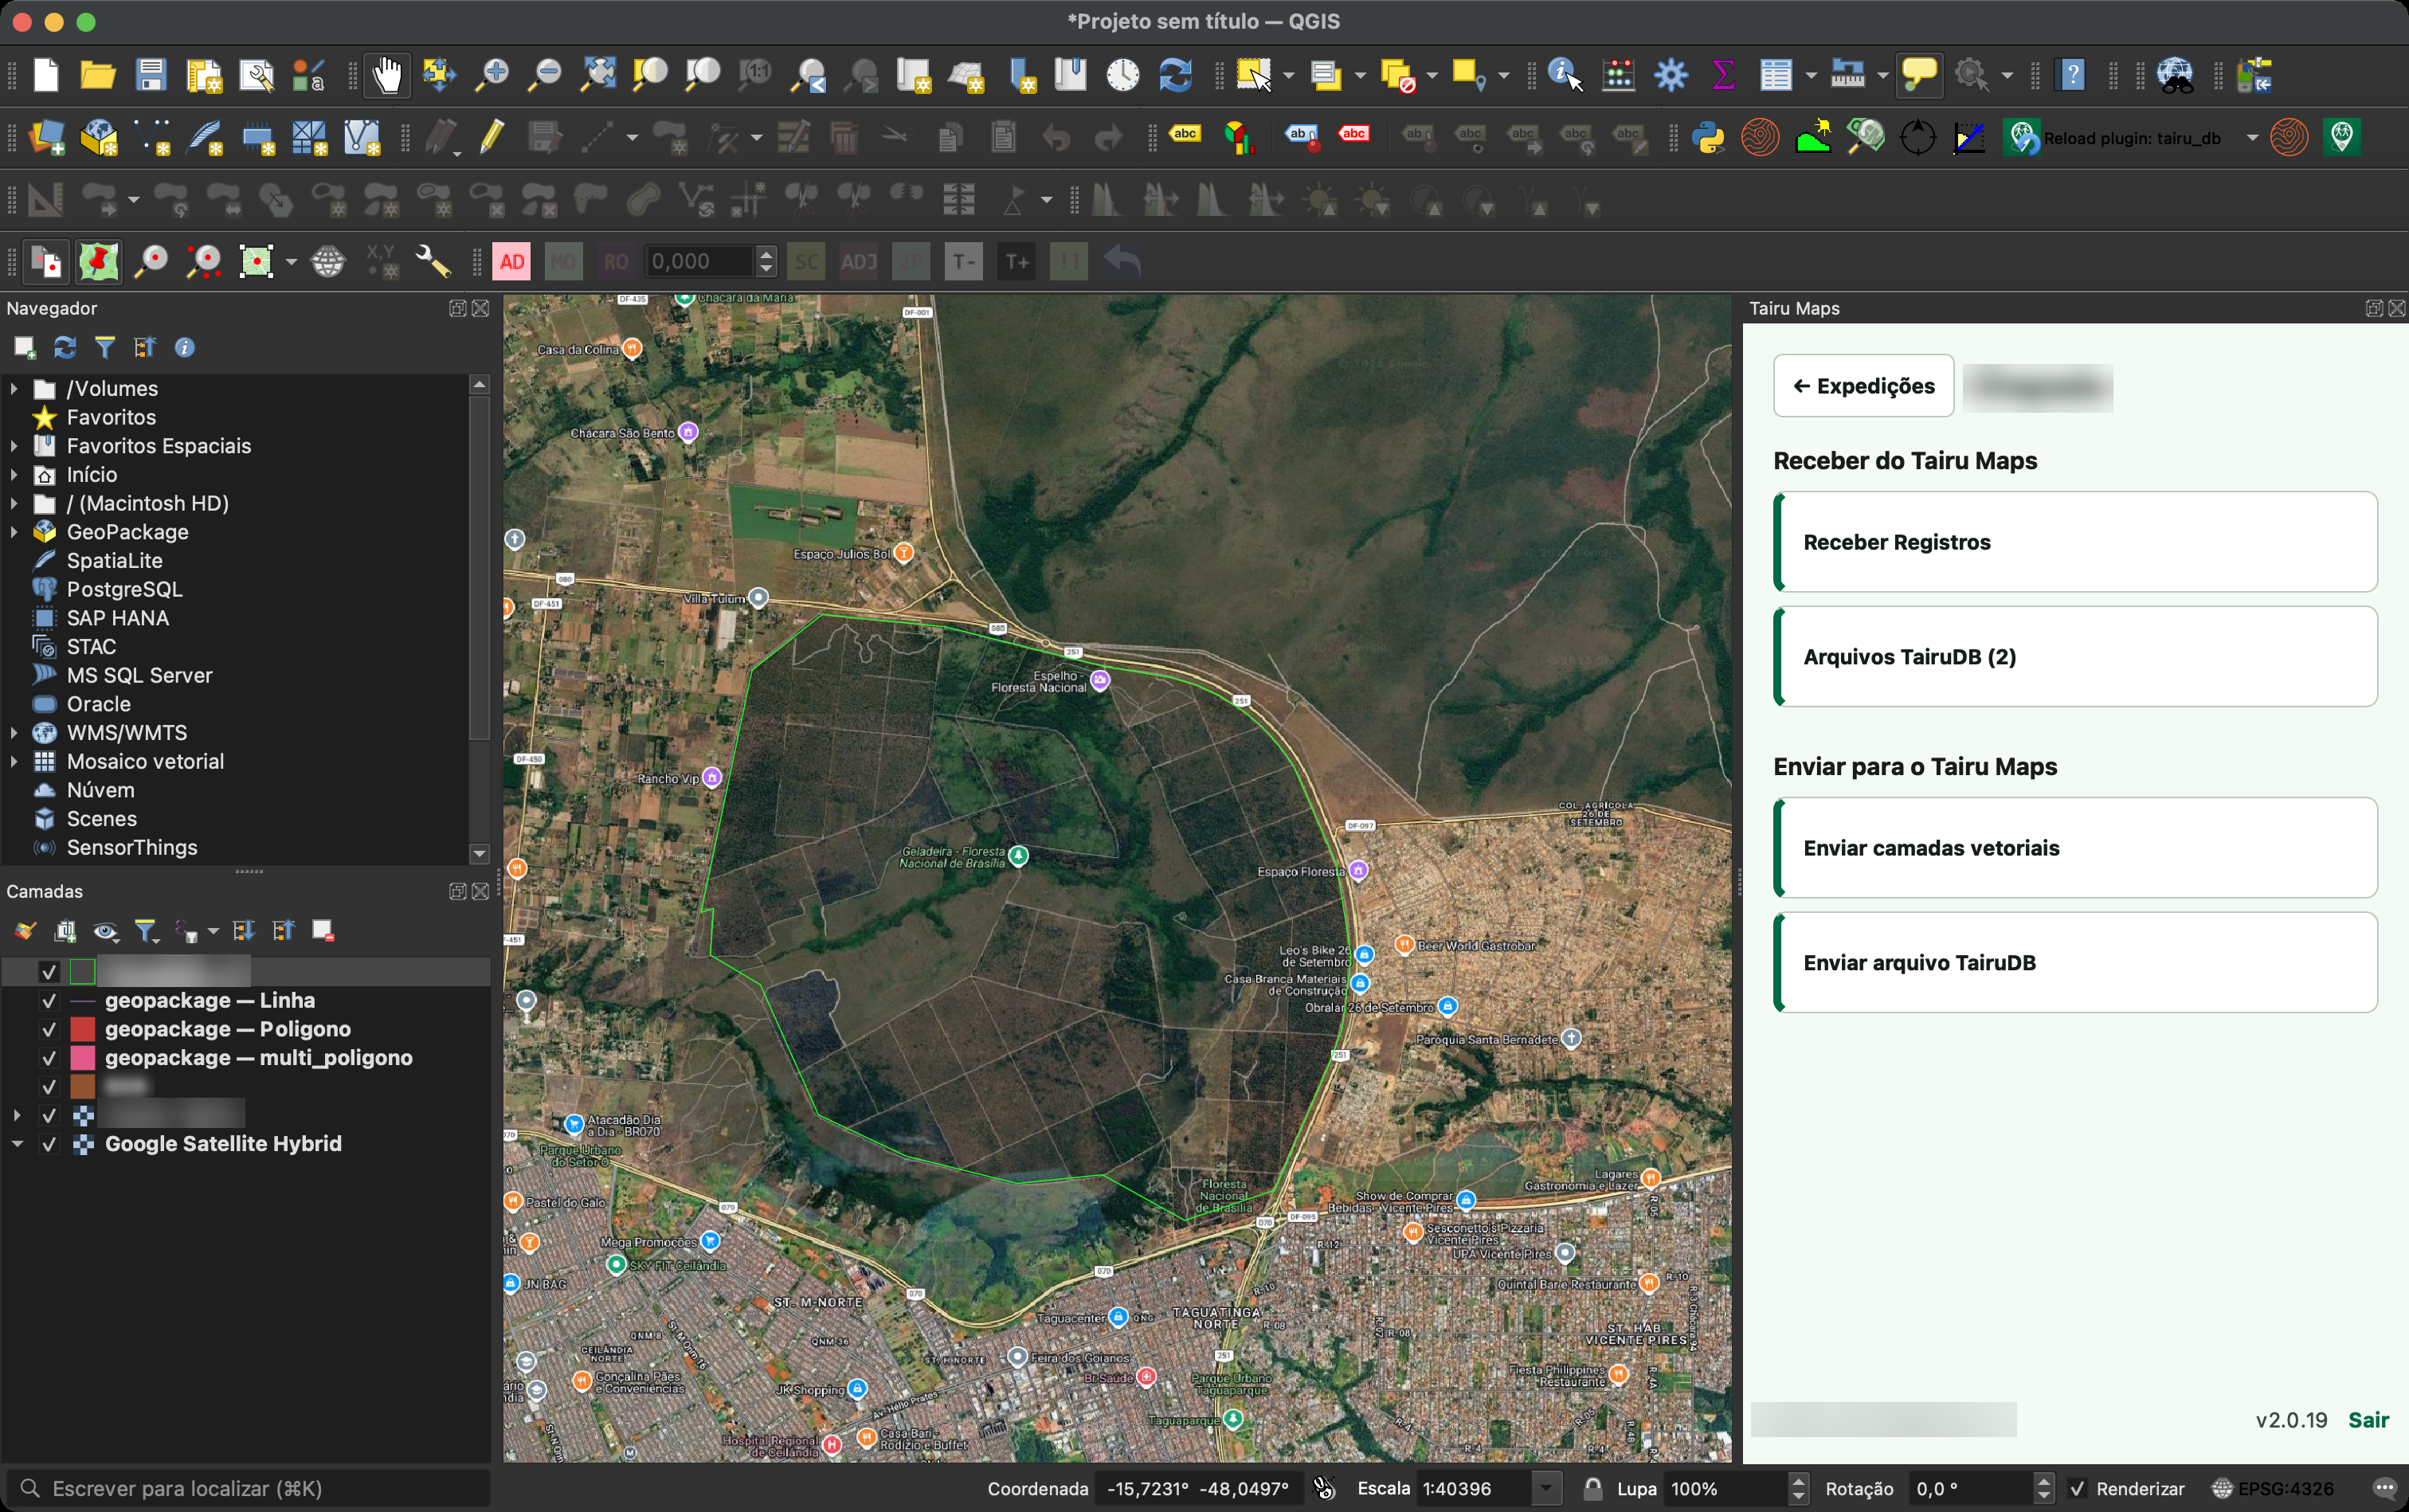Click the Zoom Full extent icon
Image resolution: width=2409 pixels, height=1512 pixels.
598,75
